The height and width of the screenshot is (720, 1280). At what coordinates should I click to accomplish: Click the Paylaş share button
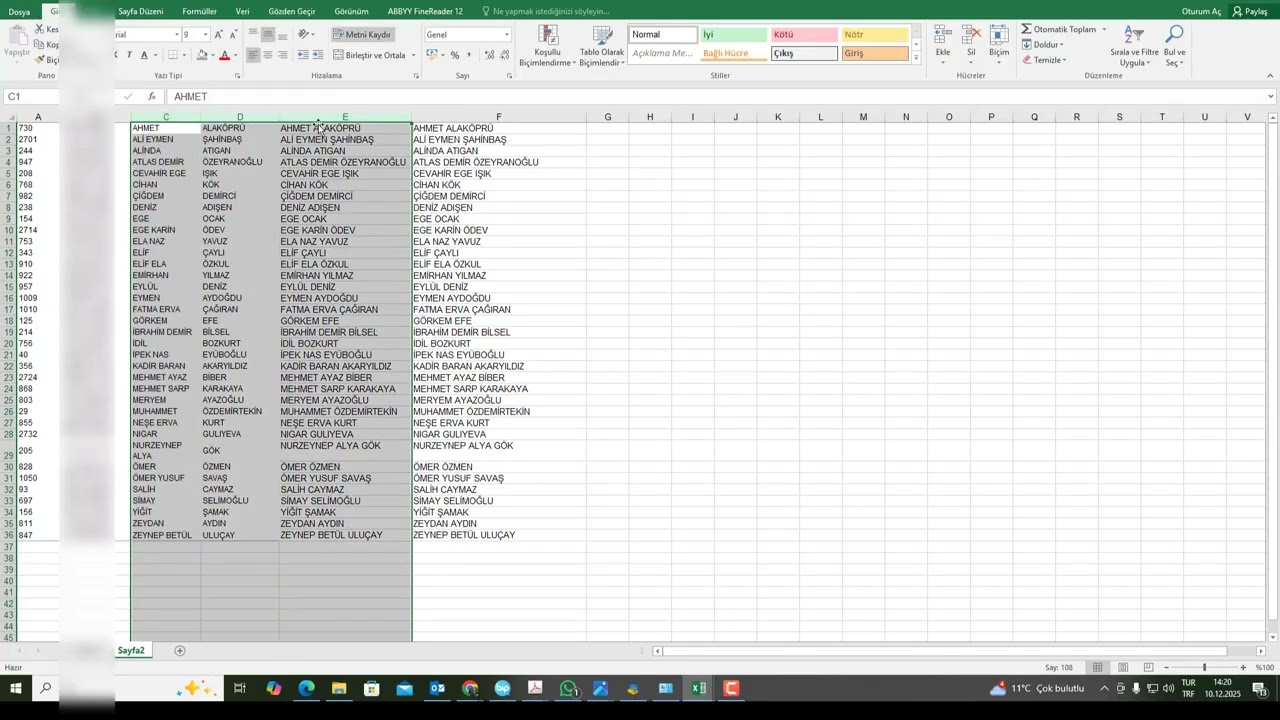click(x=1251, y=11)
